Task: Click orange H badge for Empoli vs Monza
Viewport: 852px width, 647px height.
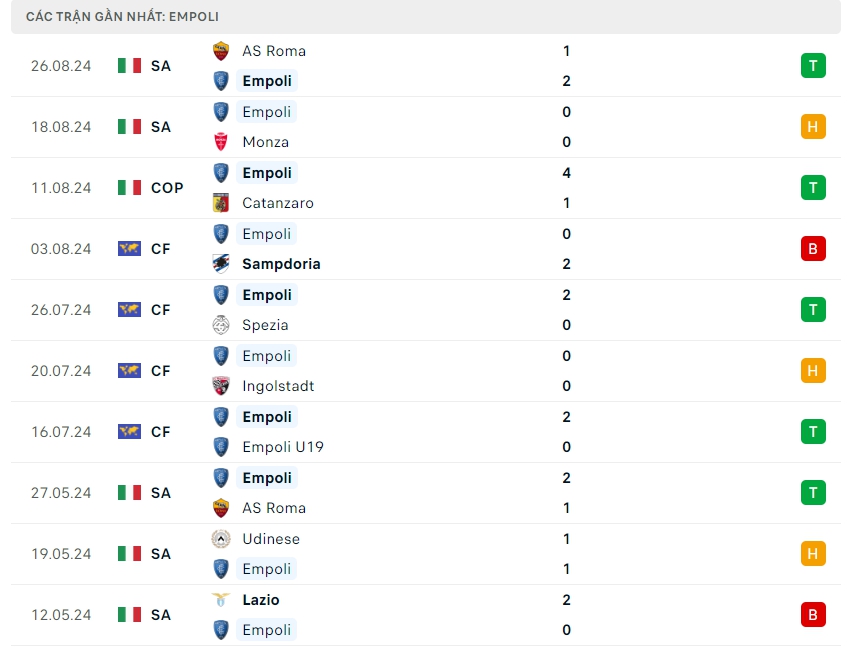Action: 813,127
